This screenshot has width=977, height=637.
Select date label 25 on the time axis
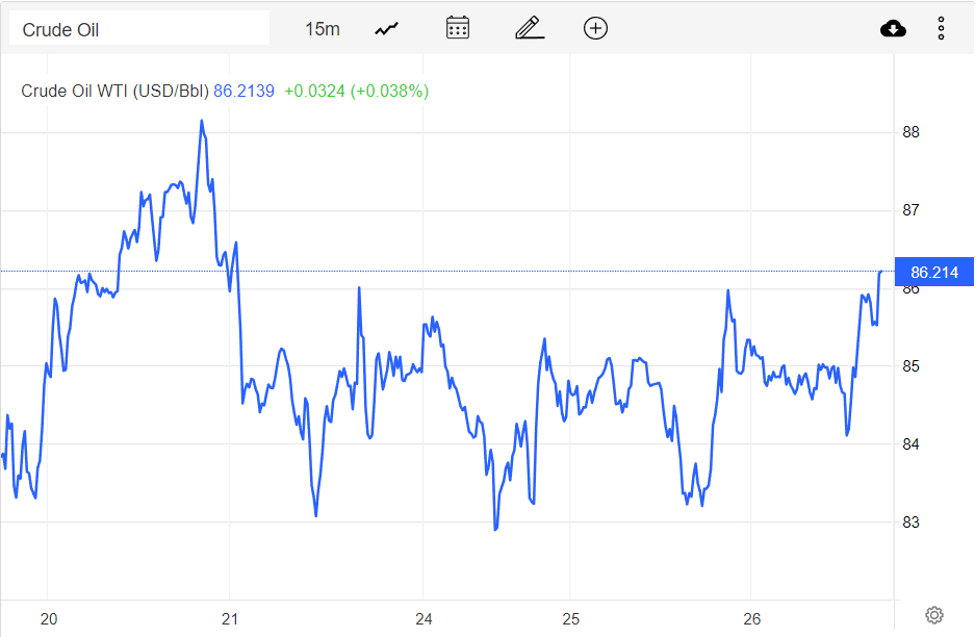tap(570, 617)
